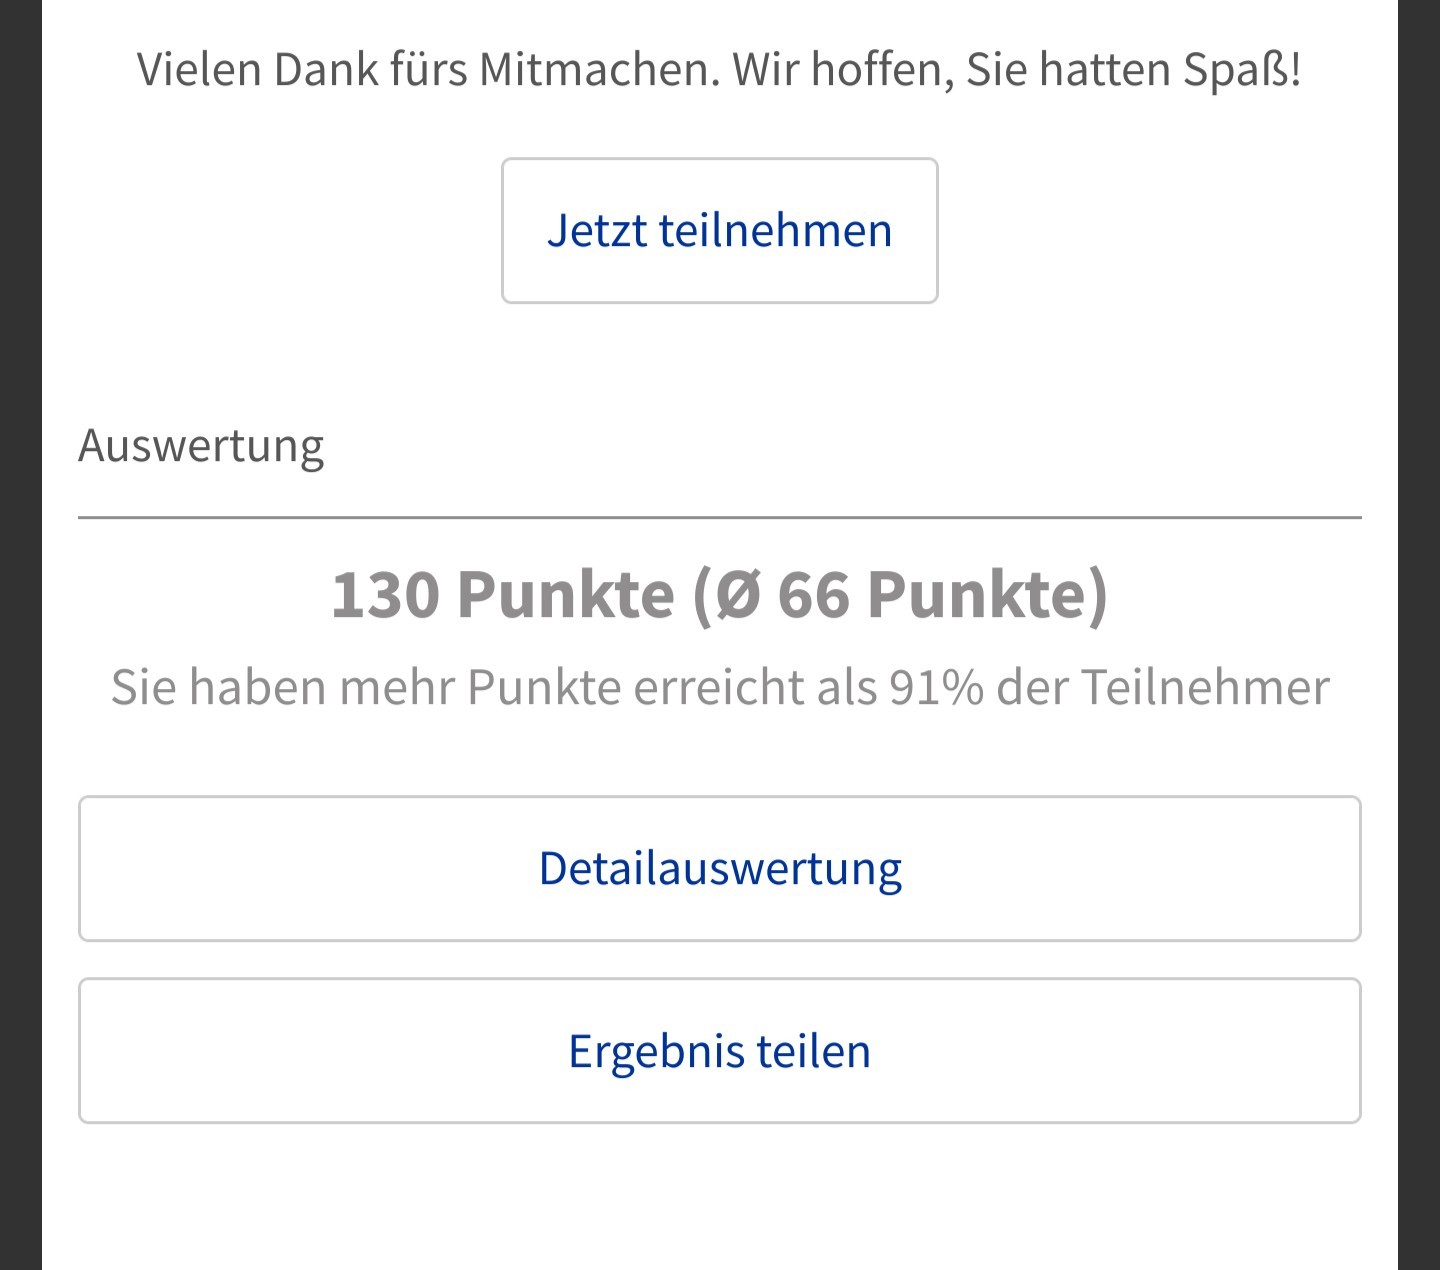The width and height of the screenshot is (1440, 1270).
Task: Click the dark left page margin
Action: pos(20,635)
